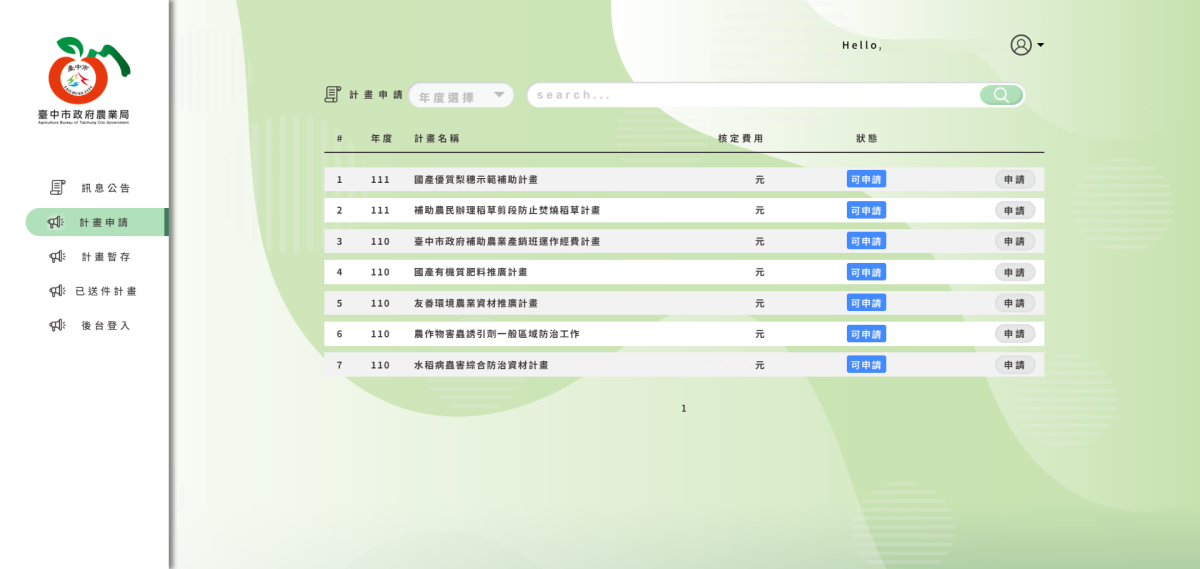The height and width of the screenshot is (569, 1200).
Task: Open 計畫申請 in the sidebar menu
Action: (104, 222)
